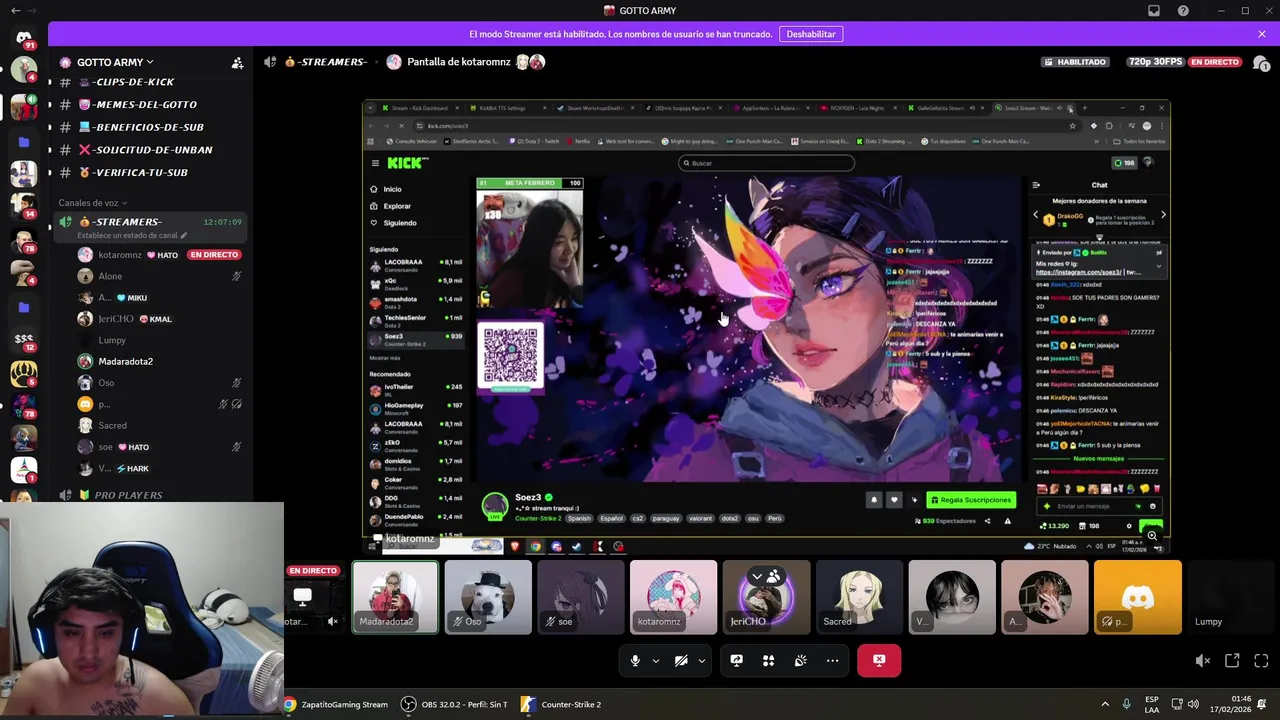Select the Lumpy participant tile
Viewport: 1280px width, 720px height.
click(1231, 597)
